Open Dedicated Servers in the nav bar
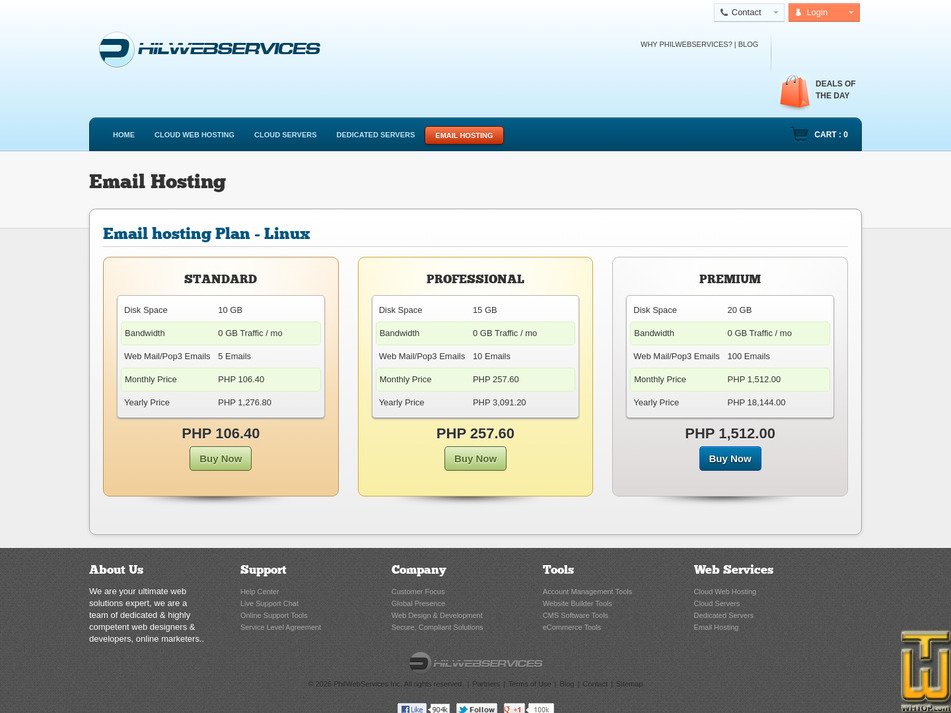Viewport: 951px width, 713px height. pyautogui.click(x=375, y=135)
